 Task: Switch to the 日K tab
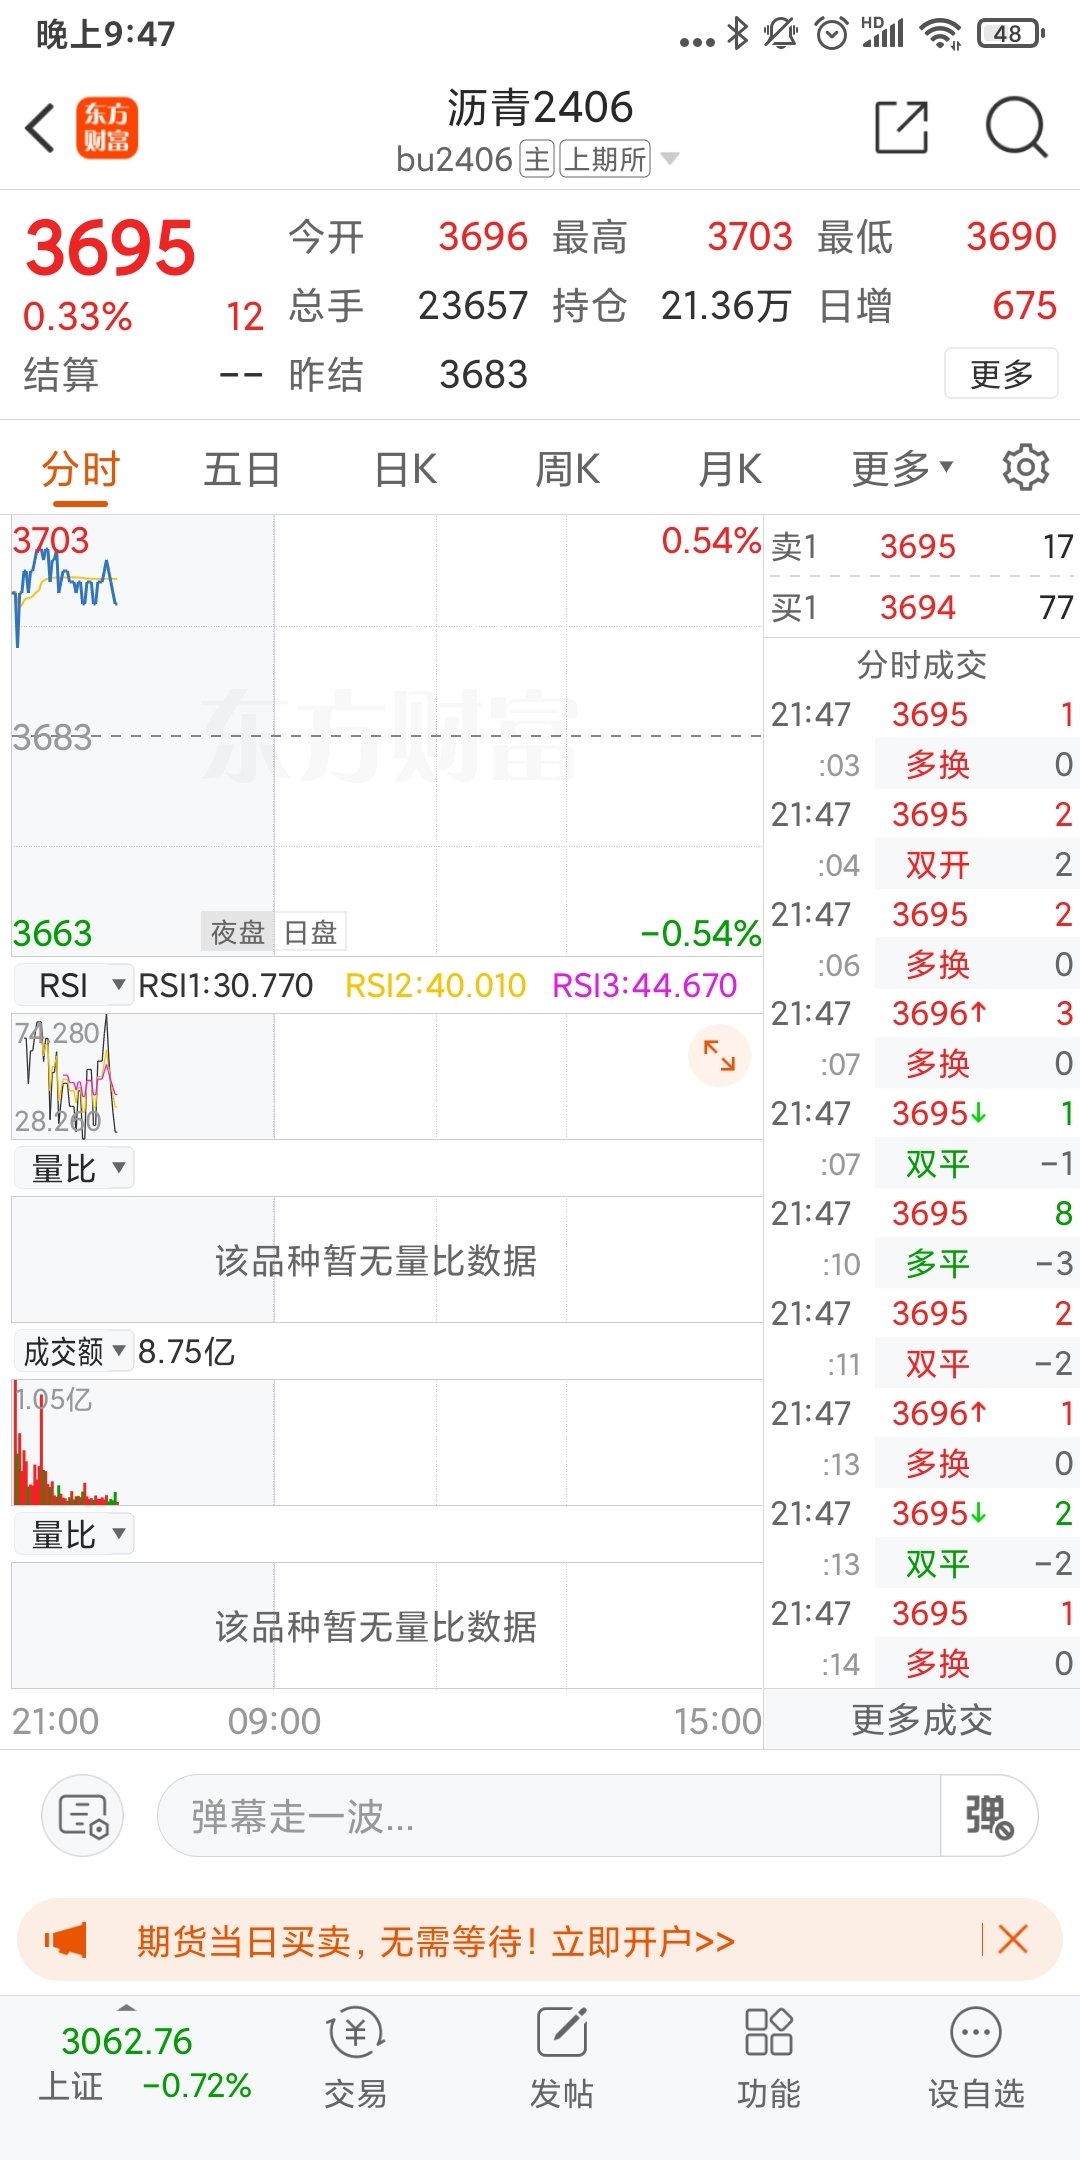(x=405, y=468)
